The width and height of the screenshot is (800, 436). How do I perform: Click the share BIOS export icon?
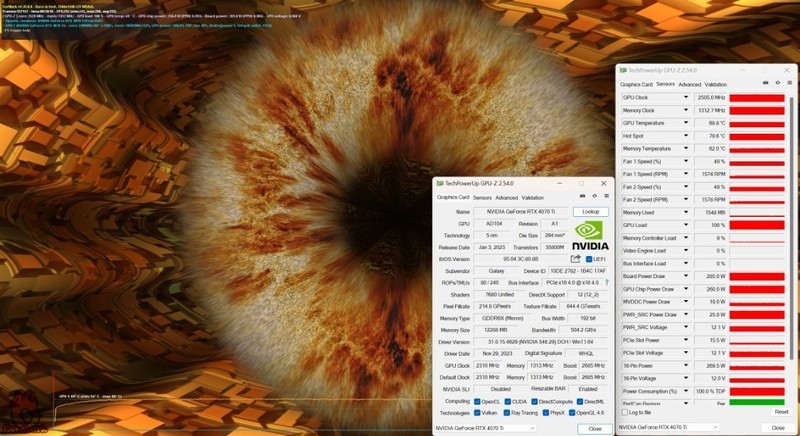click(576, 258)
